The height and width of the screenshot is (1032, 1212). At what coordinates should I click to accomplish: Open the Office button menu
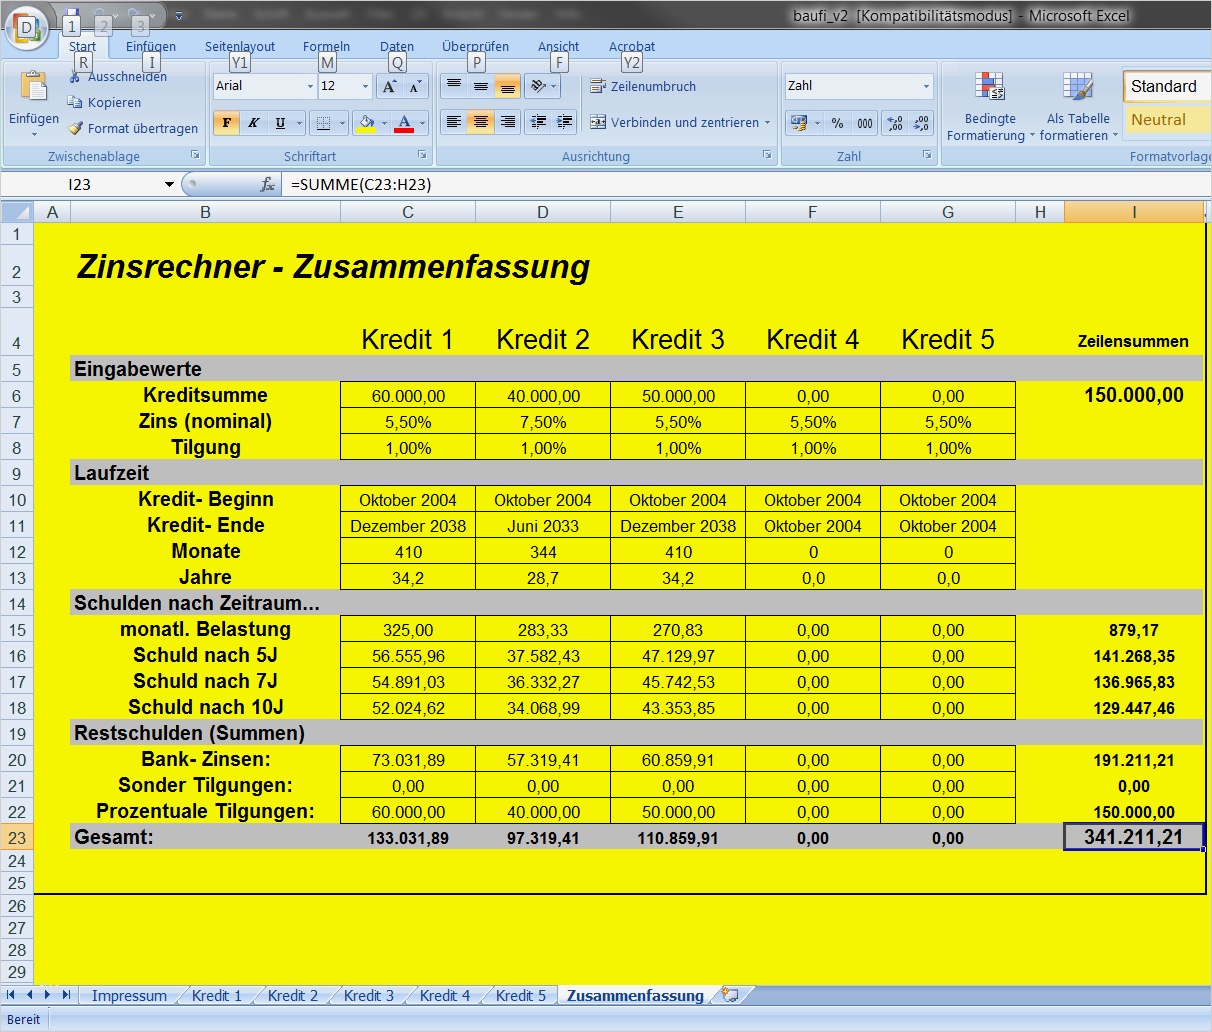pyautogui.click(x=25, y=26)
